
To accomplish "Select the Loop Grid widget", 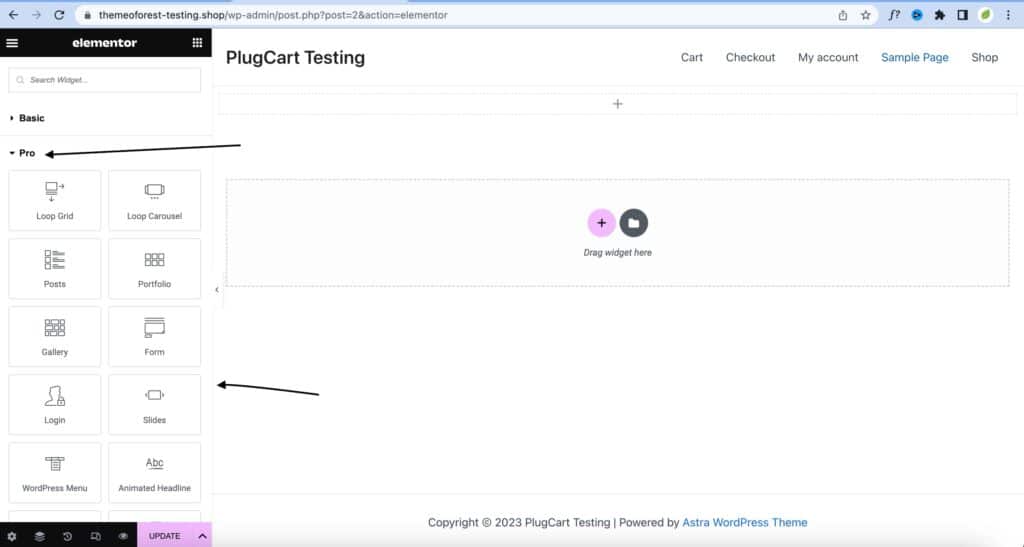I will pyautogui.click(x=55, y=200).
